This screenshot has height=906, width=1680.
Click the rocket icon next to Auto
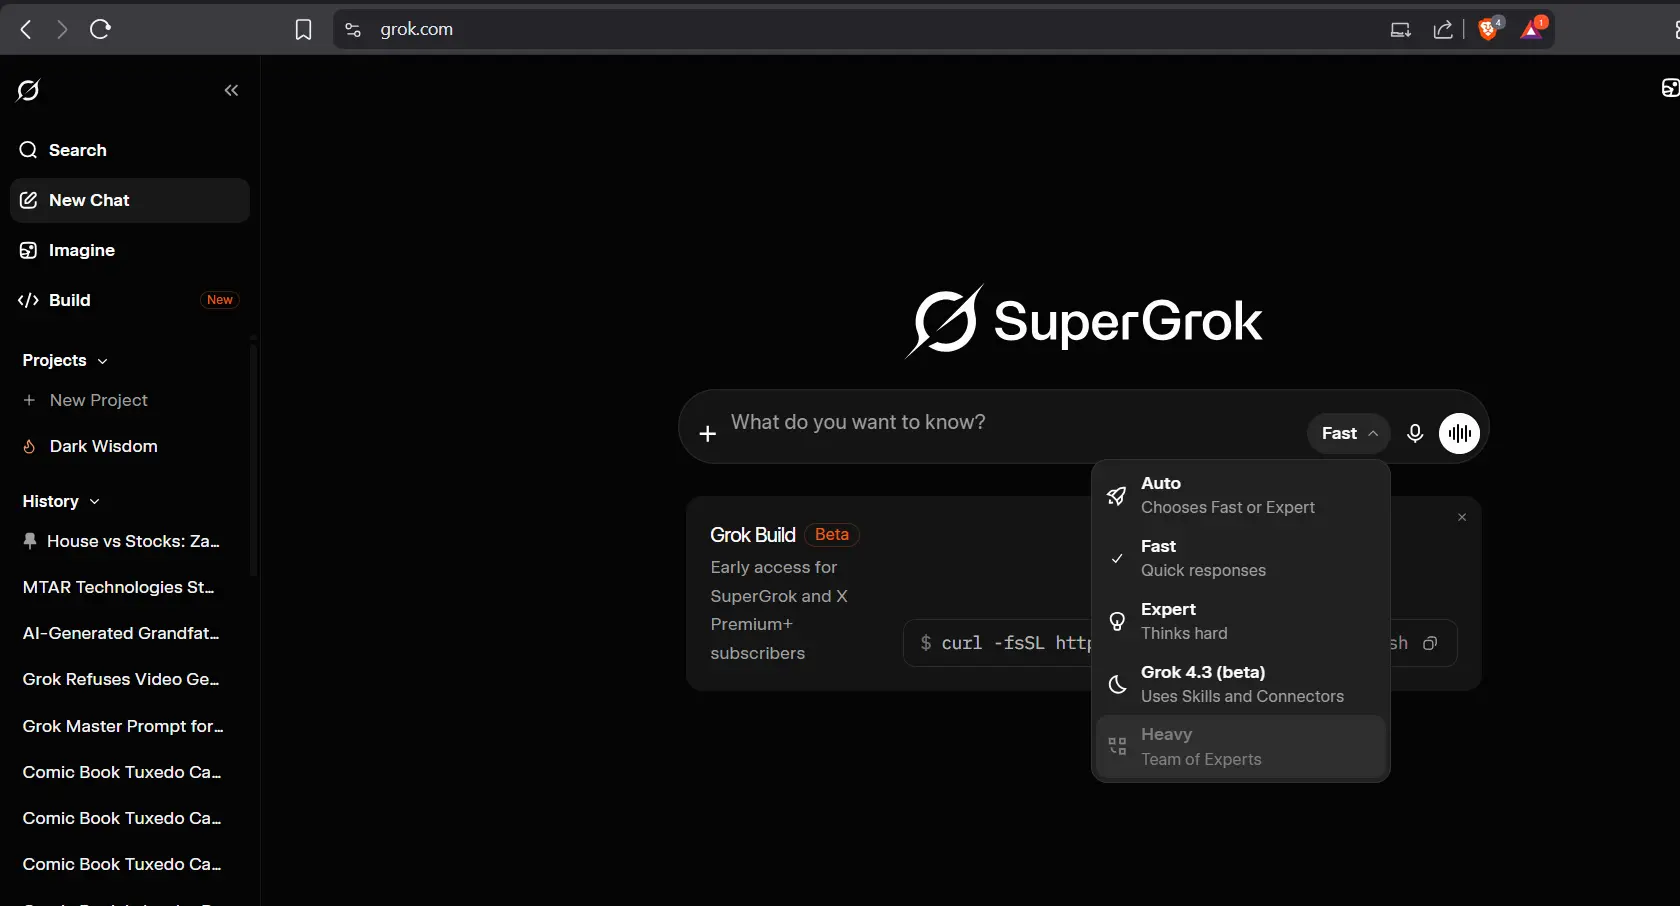tap(1117, 496)
